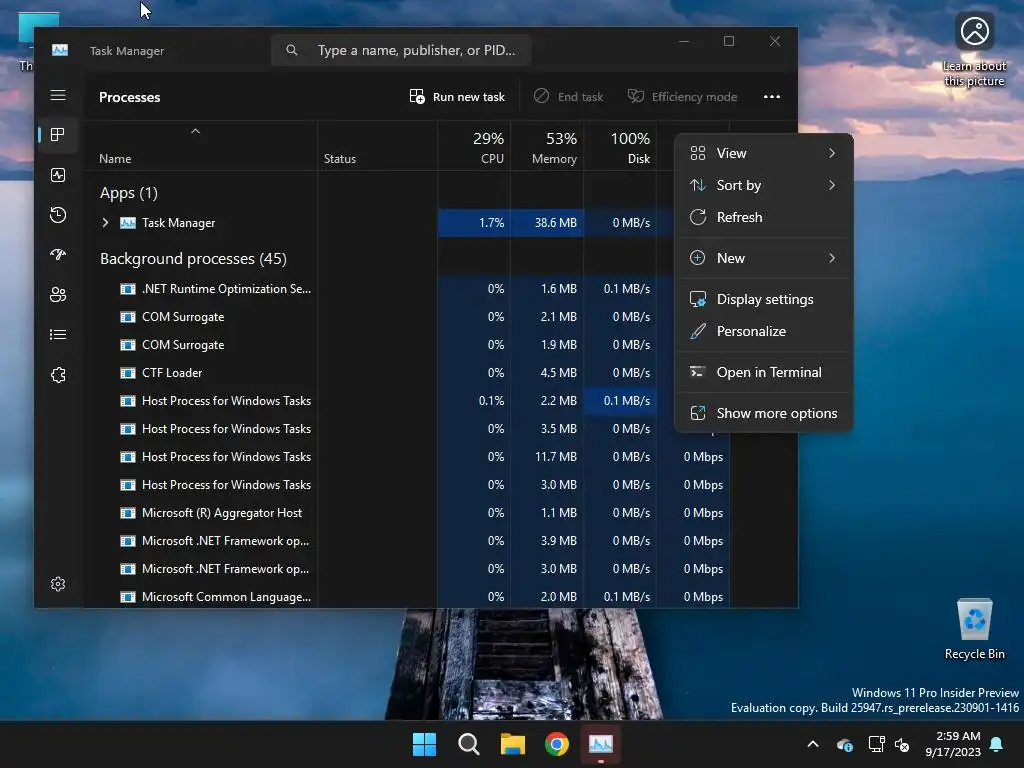Open Display settings from context menu
Image resolution: width=1024 pixels, height=768 pixels.
763,299
